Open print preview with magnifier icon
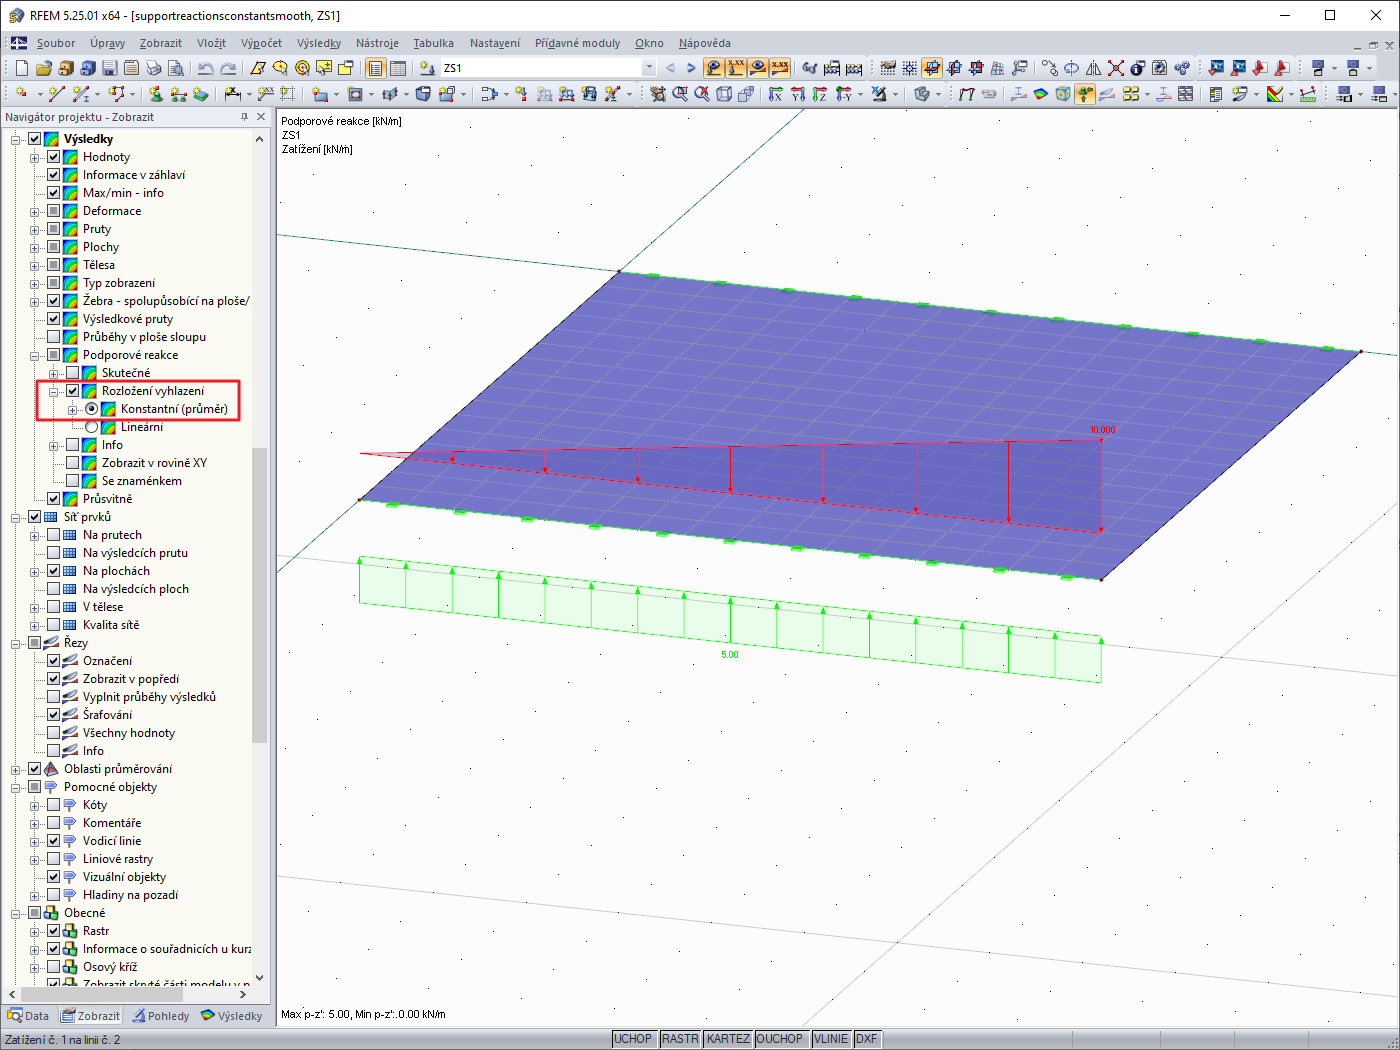This screenshot has height=1050, width=1400. click(x=175, y=68)
